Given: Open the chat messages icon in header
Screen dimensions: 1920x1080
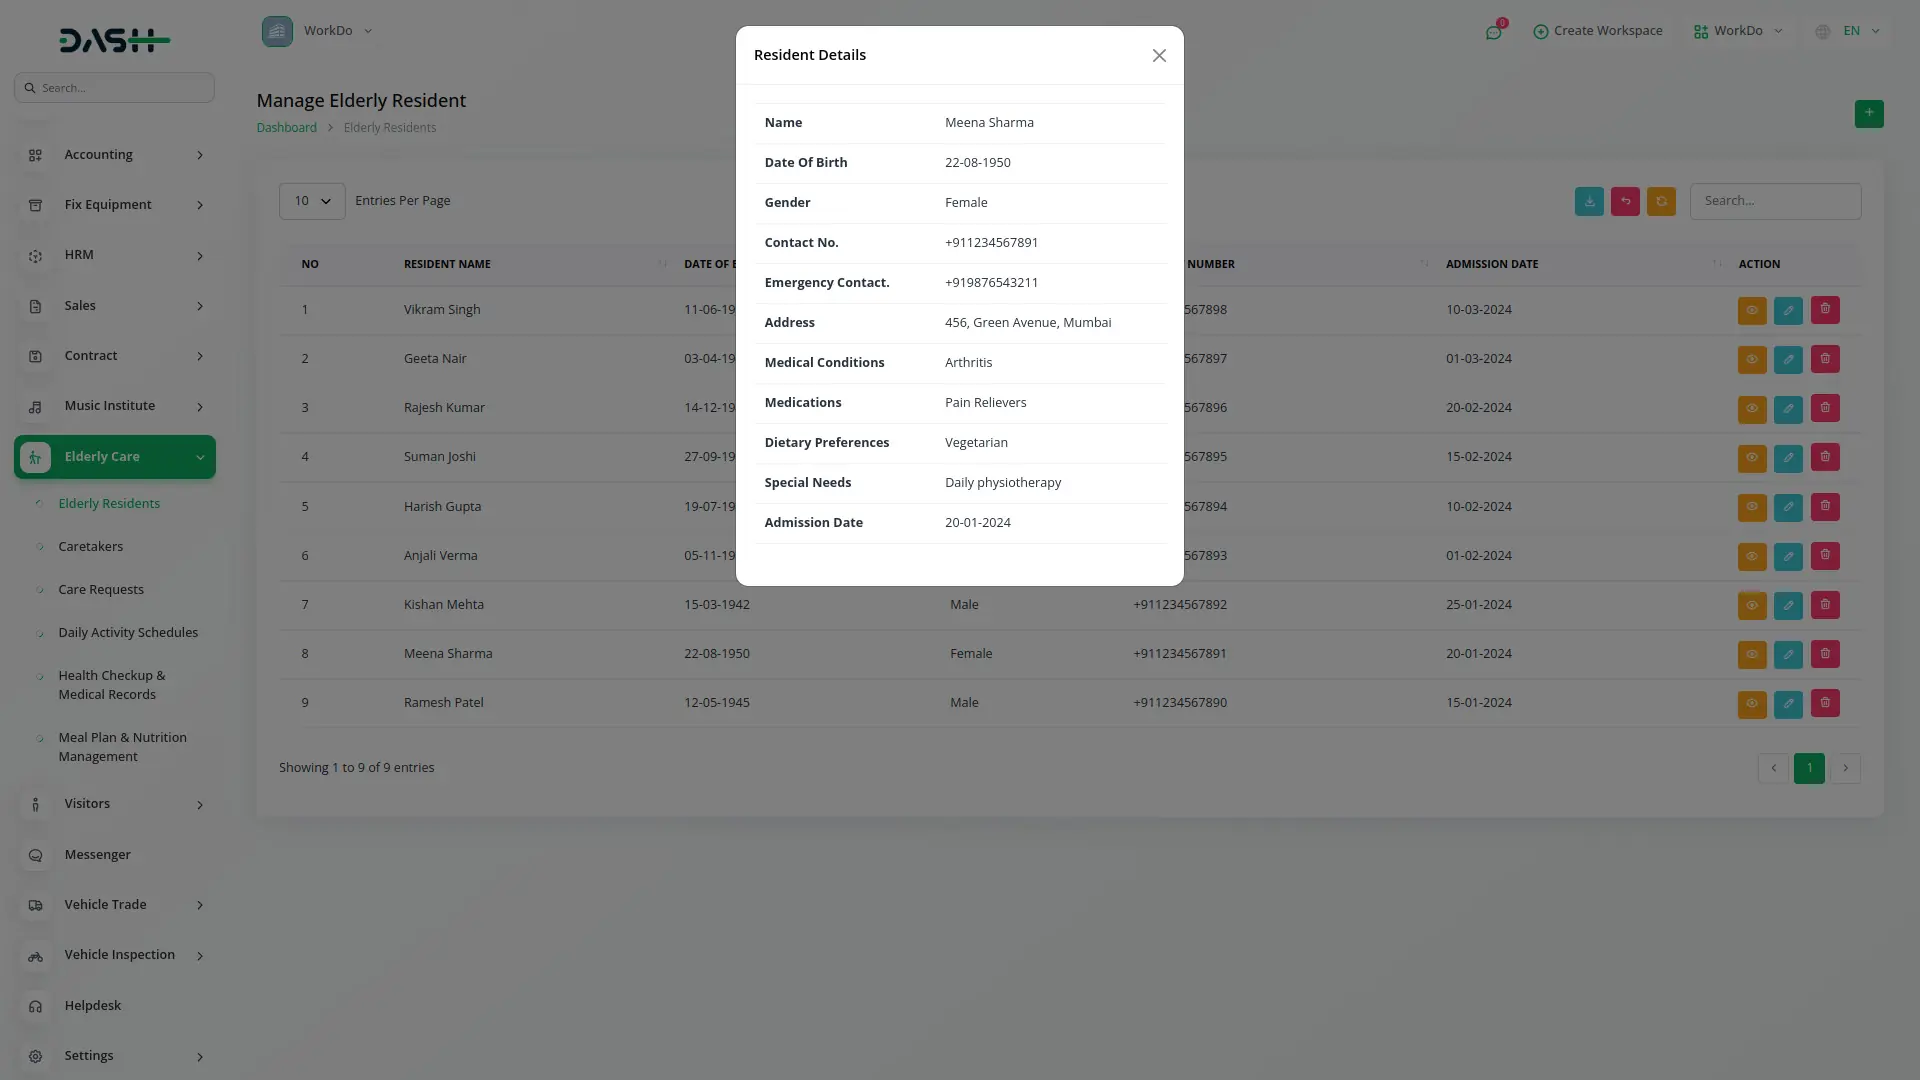Looking at the screenshot, I should [x=1493, y=32].
